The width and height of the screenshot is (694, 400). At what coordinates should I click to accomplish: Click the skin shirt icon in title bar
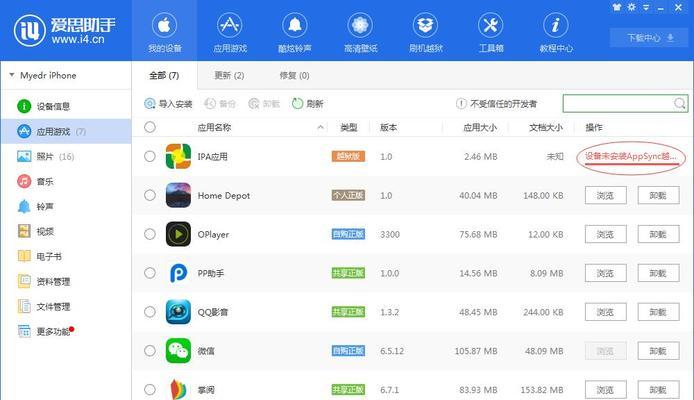point(617,7)
